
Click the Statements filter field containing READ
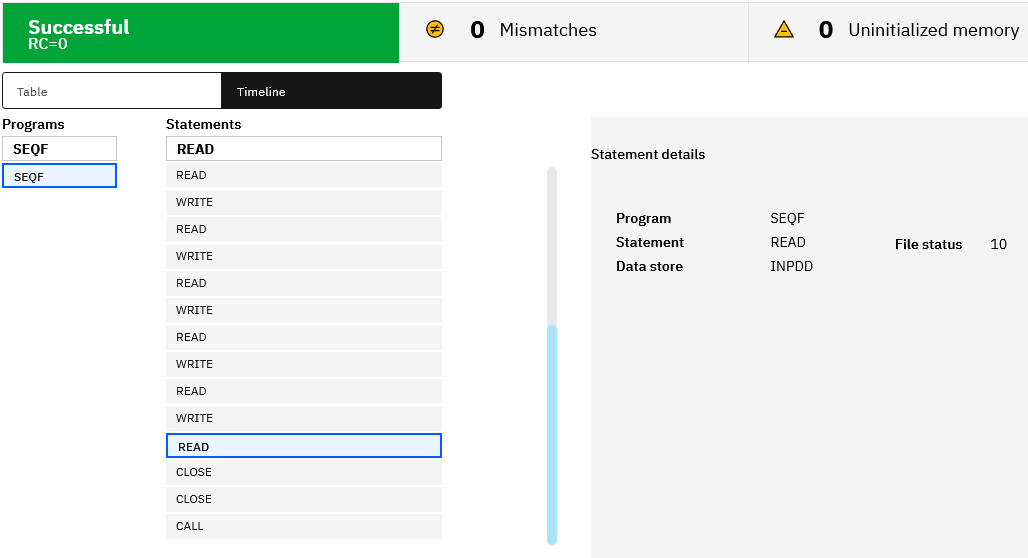[304, 149]
